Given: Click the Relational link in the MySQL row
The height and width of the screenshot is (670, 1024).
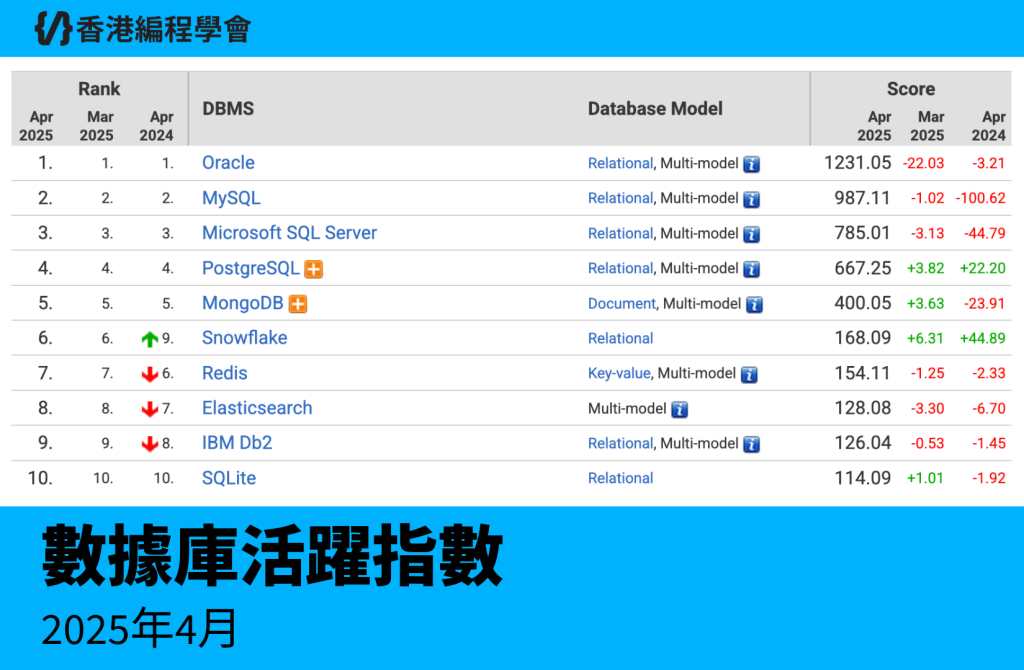Looking at the screenshot, I should click(620, 199).
